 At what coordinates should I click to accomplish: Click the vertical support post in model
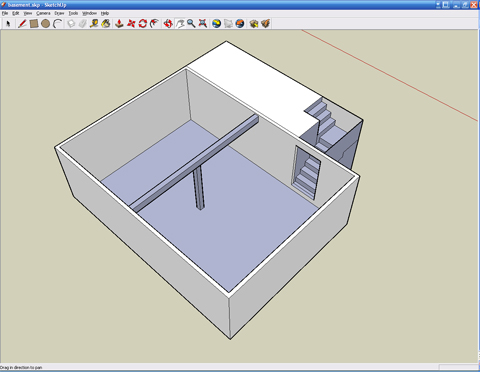(199, 188)
